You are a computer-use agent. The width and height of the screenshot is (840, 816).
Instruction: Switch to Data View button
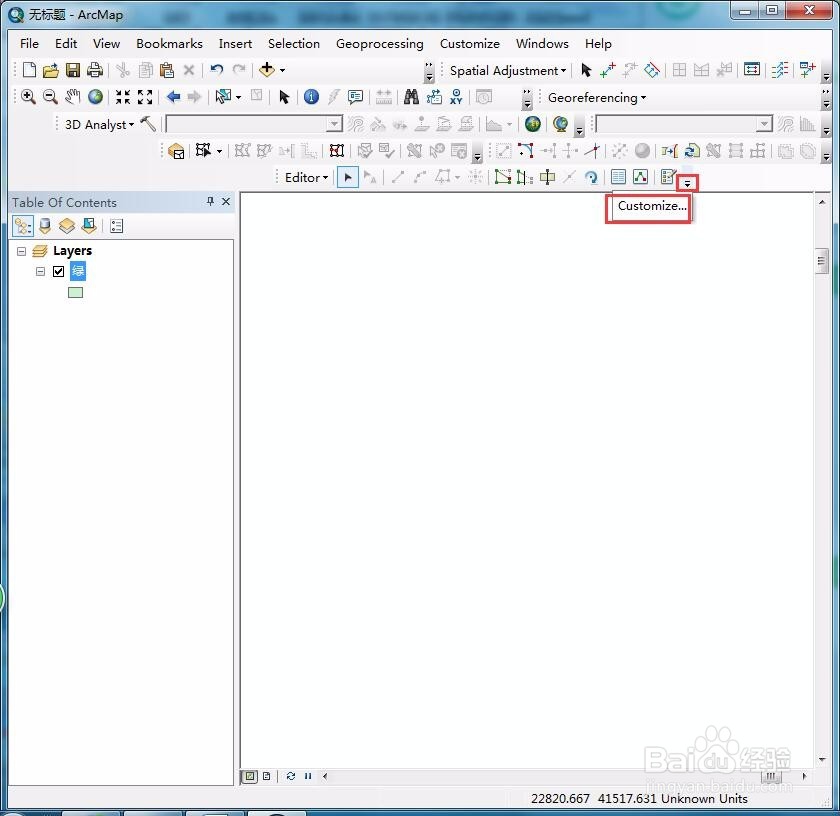250,776
